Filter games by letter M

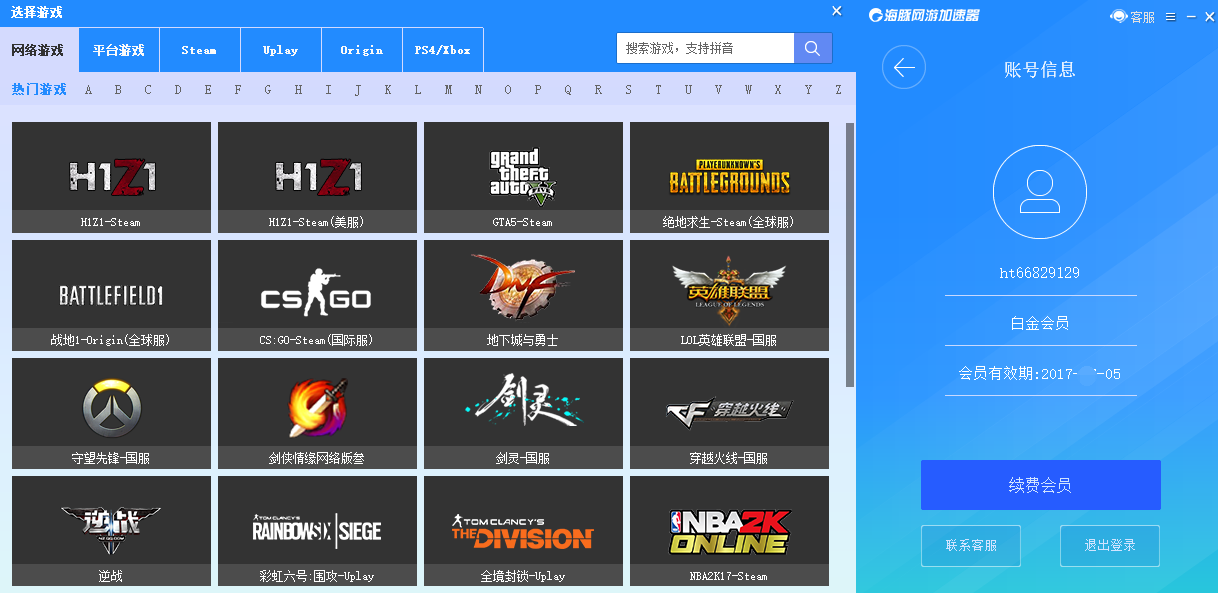pos(448,90)
